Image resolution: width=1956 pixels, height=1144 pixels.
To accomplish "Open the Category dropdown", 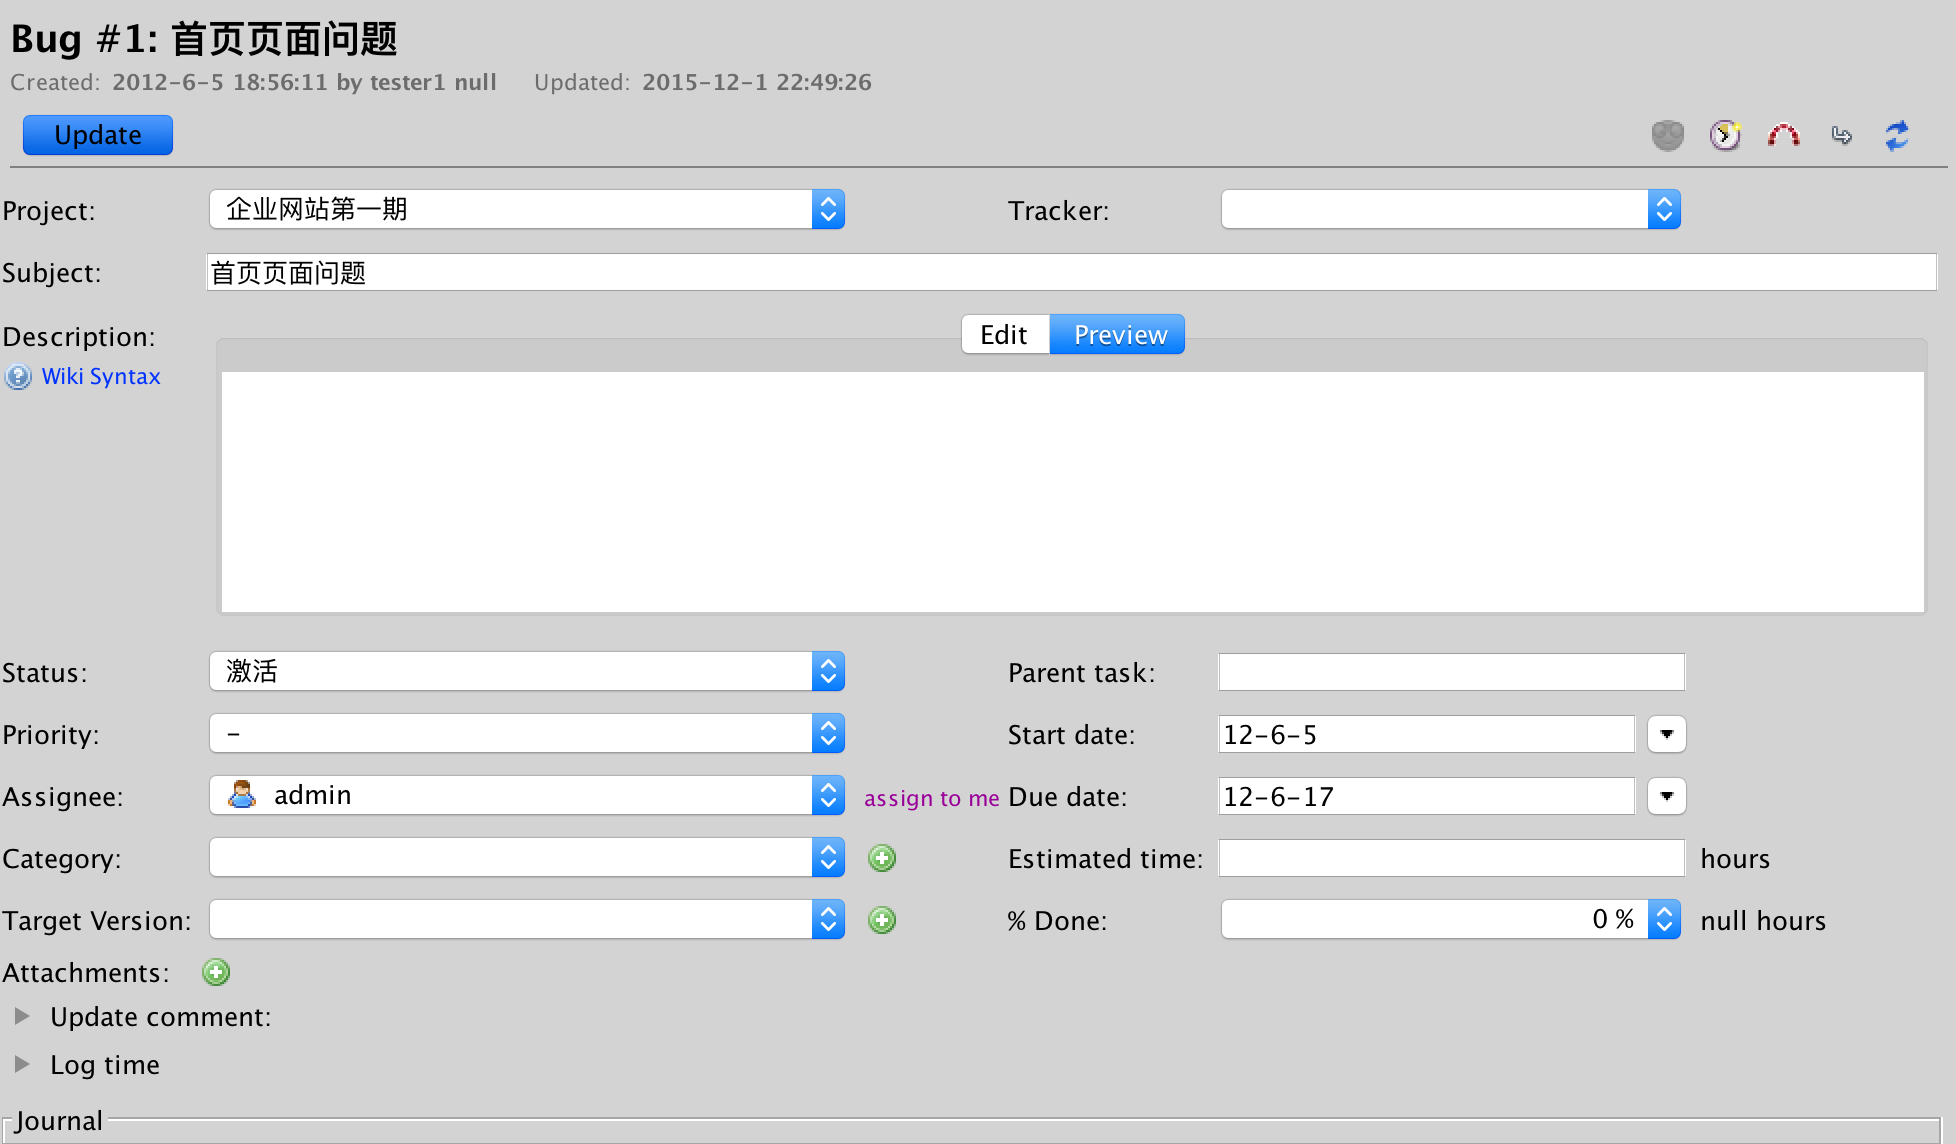I will 527,858.
